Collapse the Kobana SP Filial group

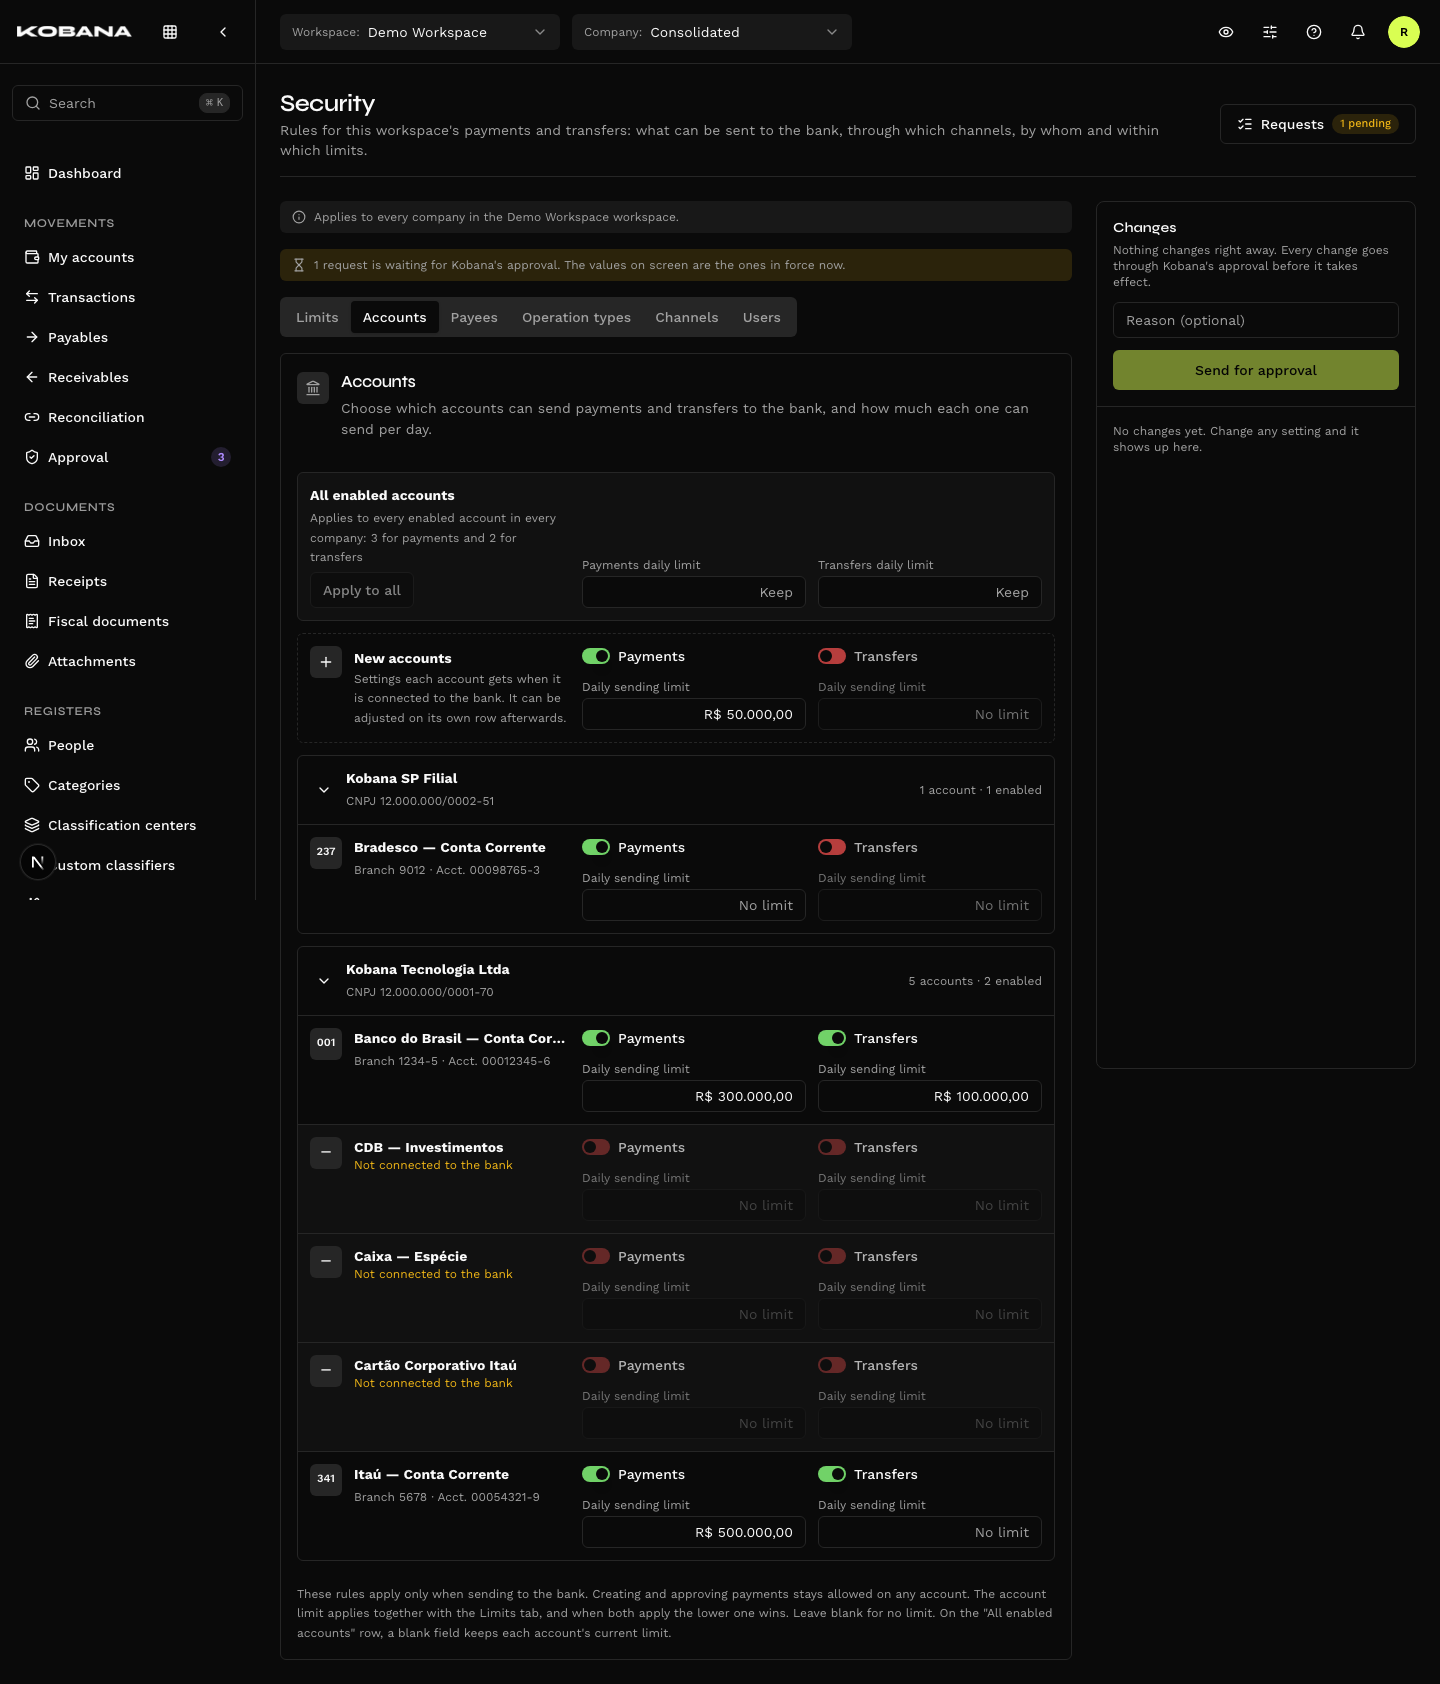coord(324,790)
